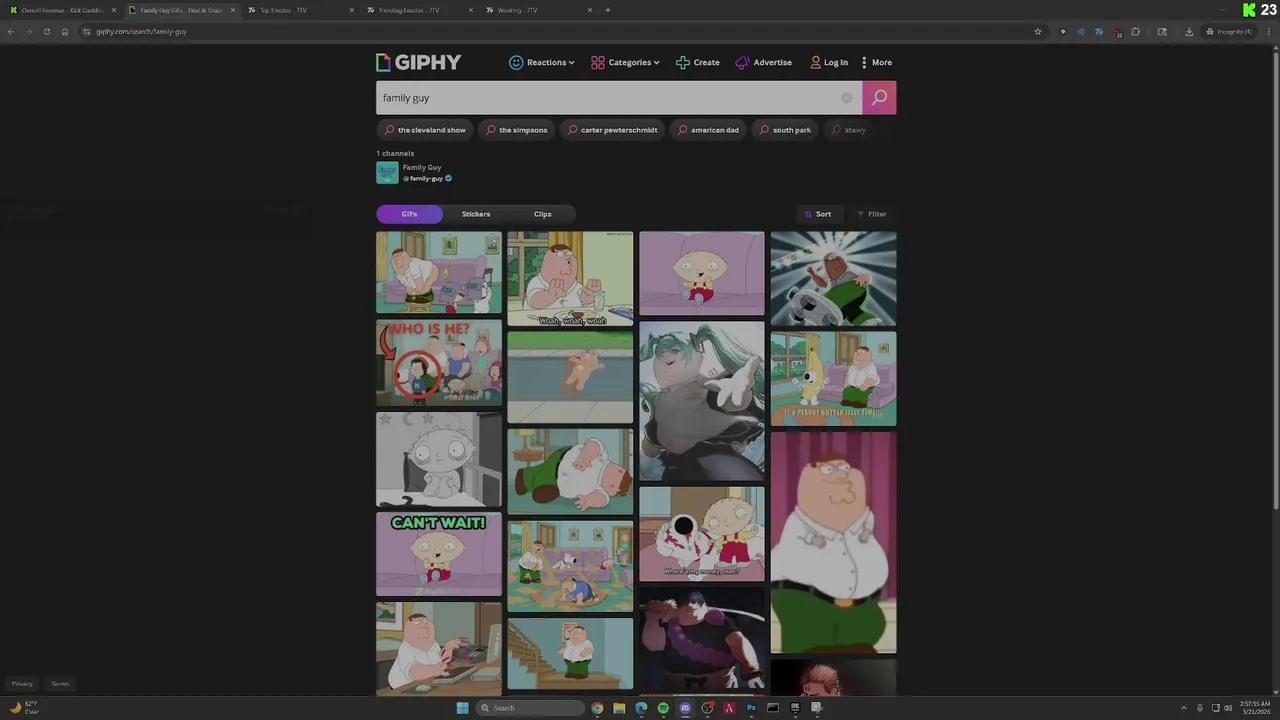Expand the Reactions dropdown
Viewport: 1280px width, 720px height.
click(542, 62)
